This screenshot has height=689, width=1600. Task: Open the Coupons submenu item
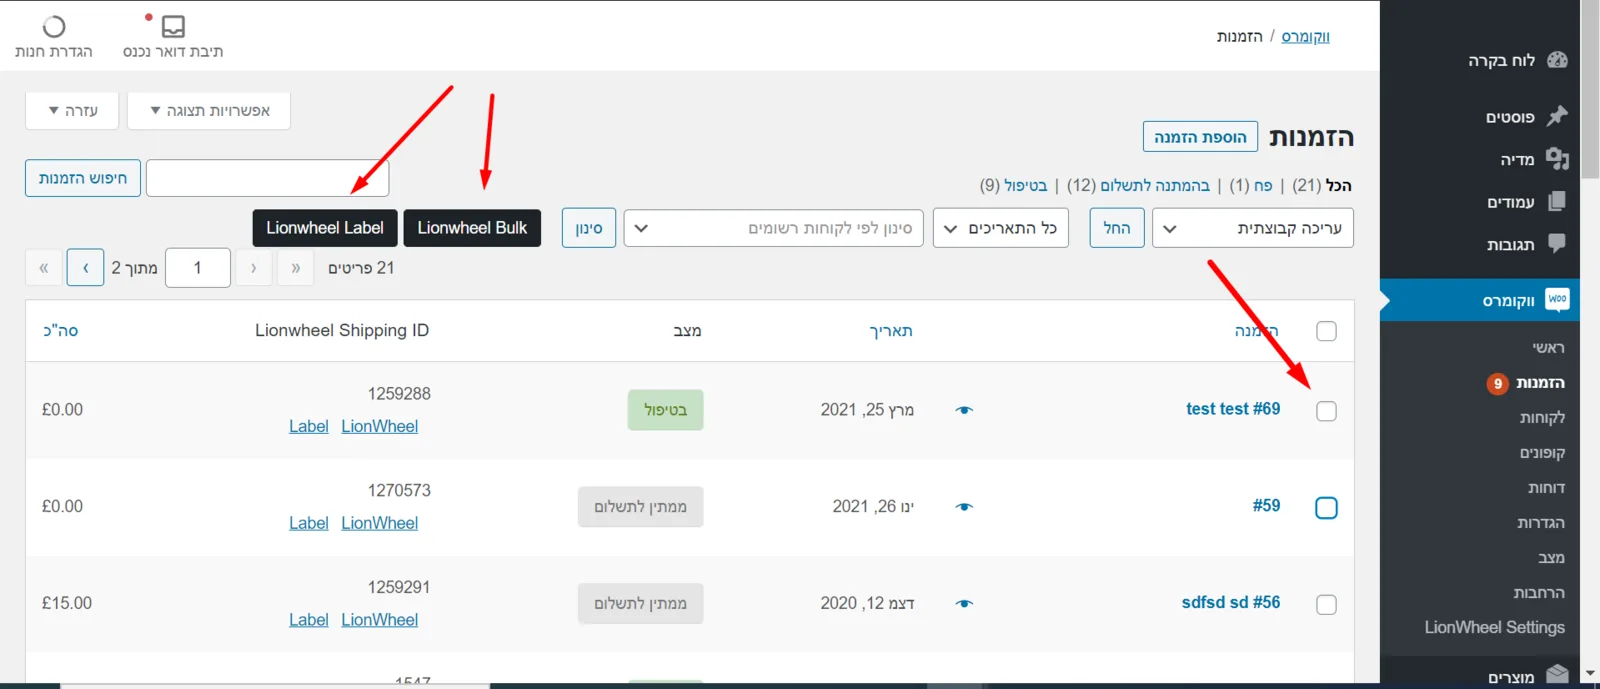click(x=1542, y=453)
